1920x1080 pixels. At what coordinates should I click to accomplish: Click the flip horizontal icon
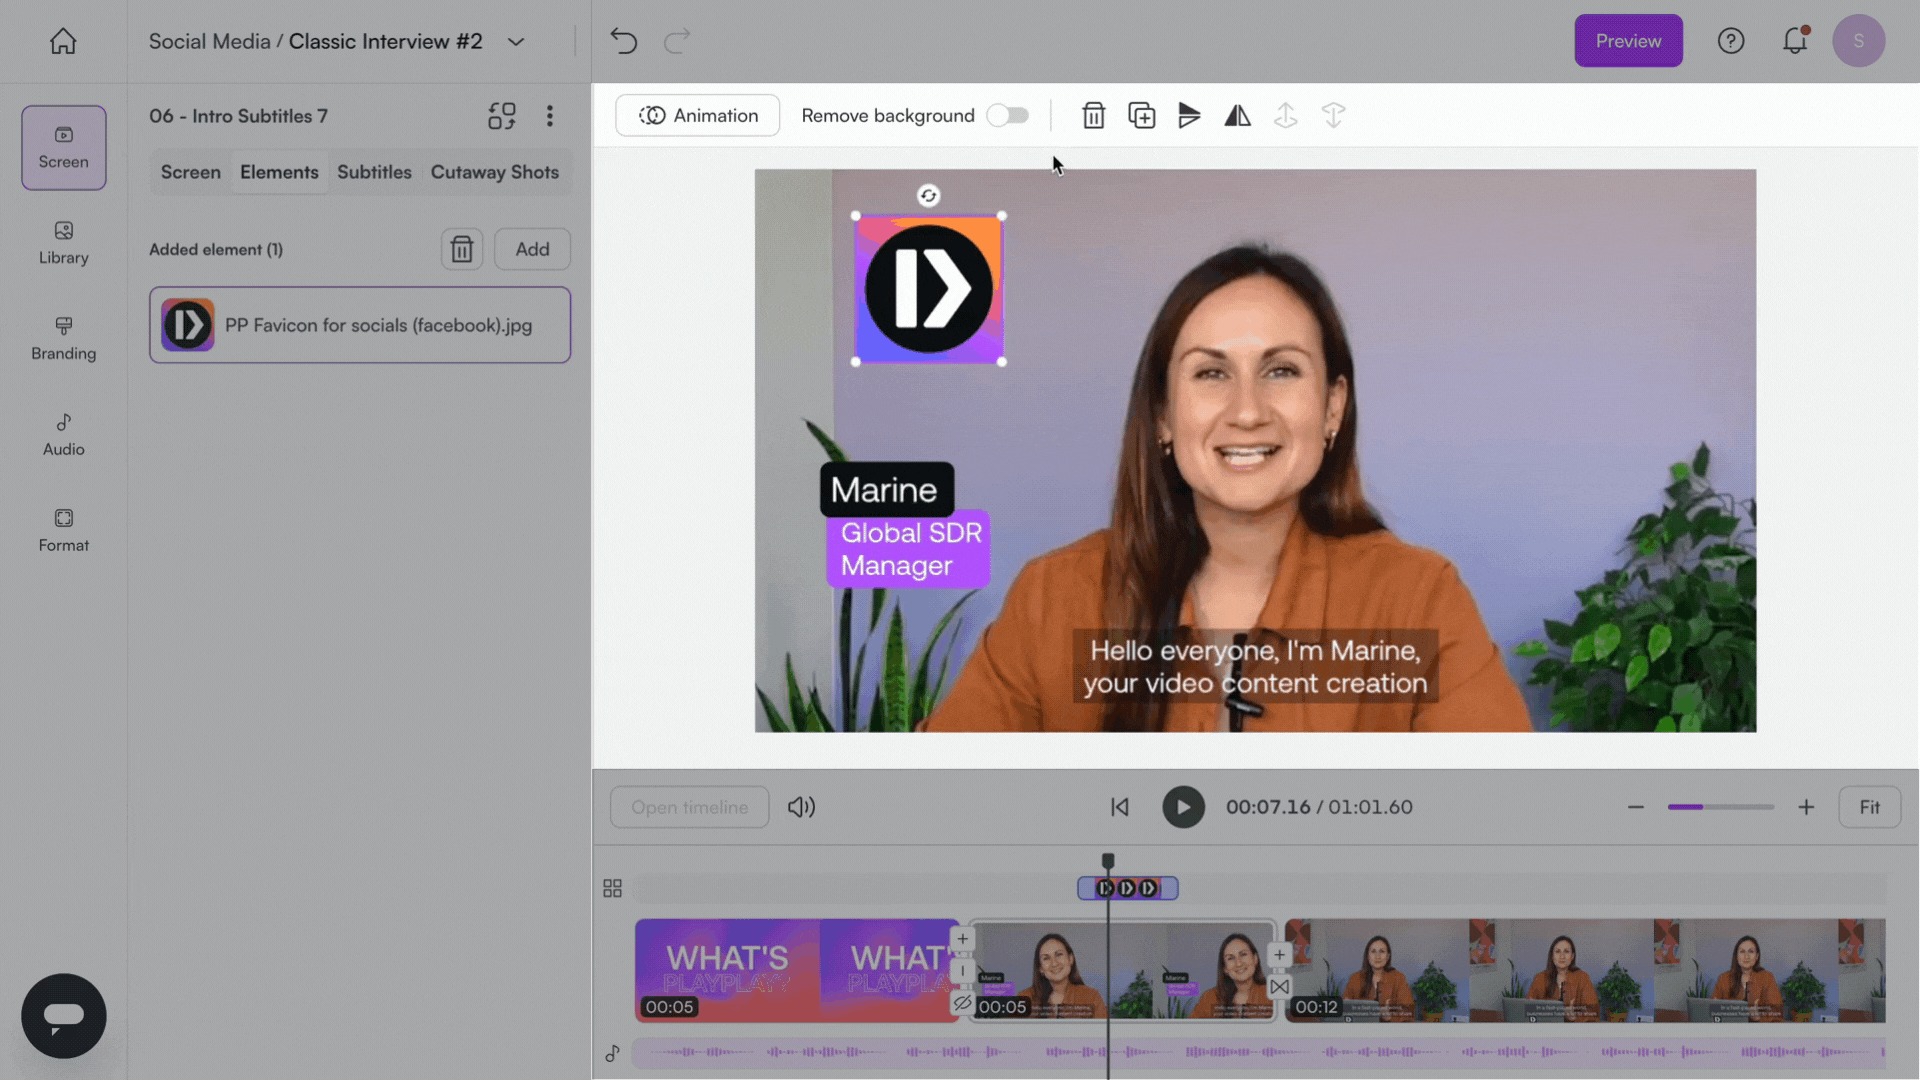[x=1237, y=116]
